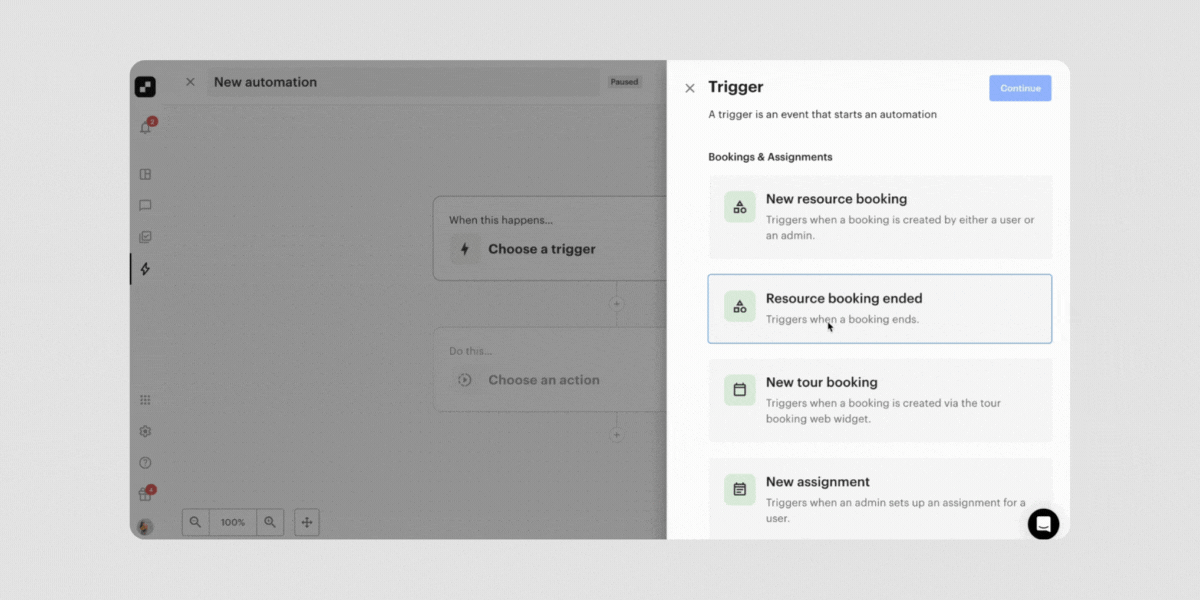
Task: Select the pan tool next to zoom controls
Action: [306, 522]
